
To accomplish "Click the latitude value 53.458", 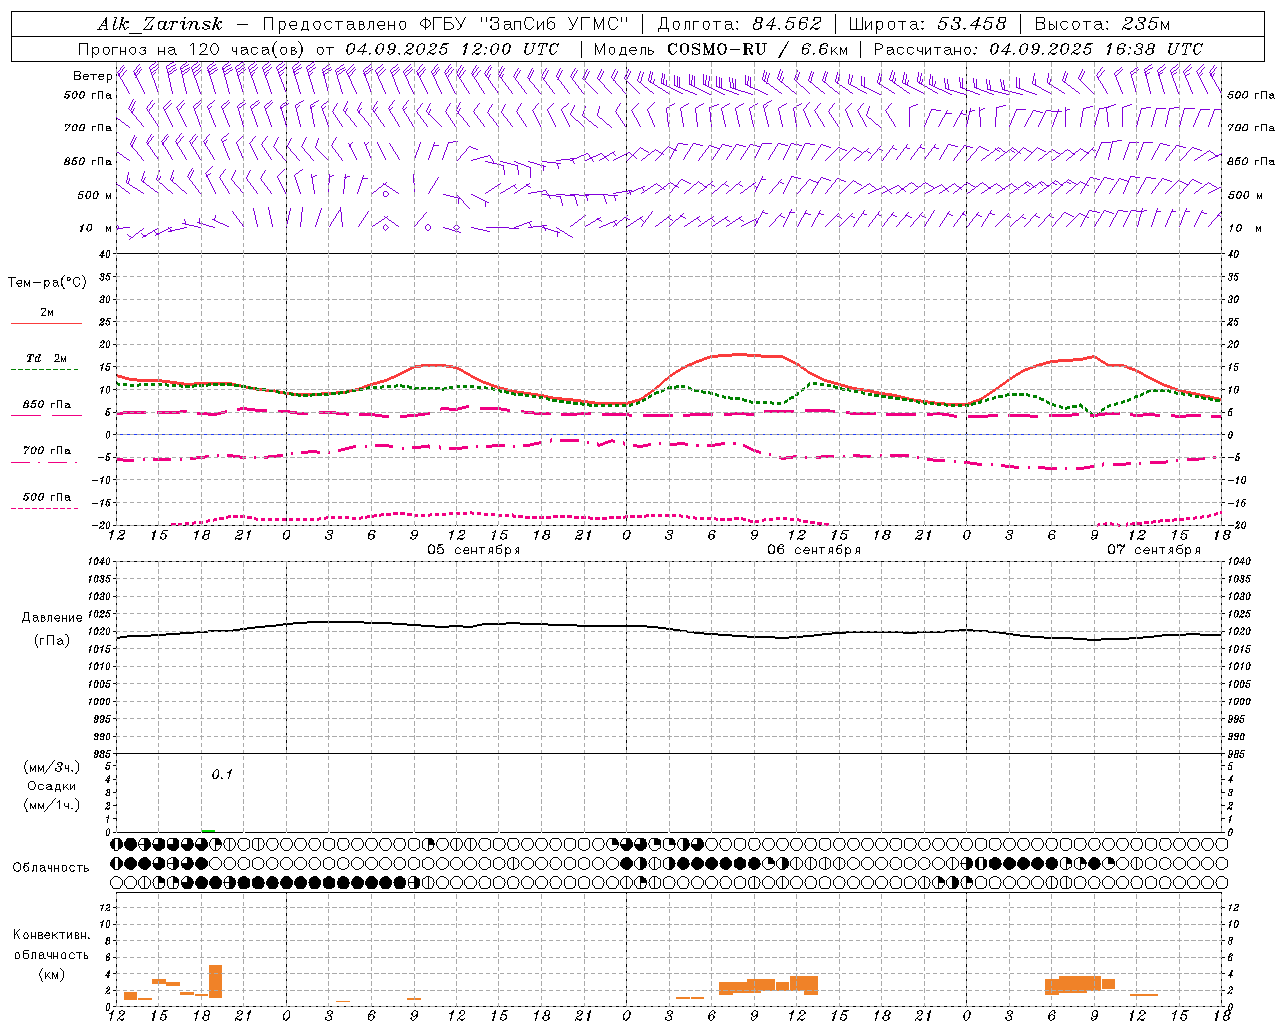I will [971, 25].
